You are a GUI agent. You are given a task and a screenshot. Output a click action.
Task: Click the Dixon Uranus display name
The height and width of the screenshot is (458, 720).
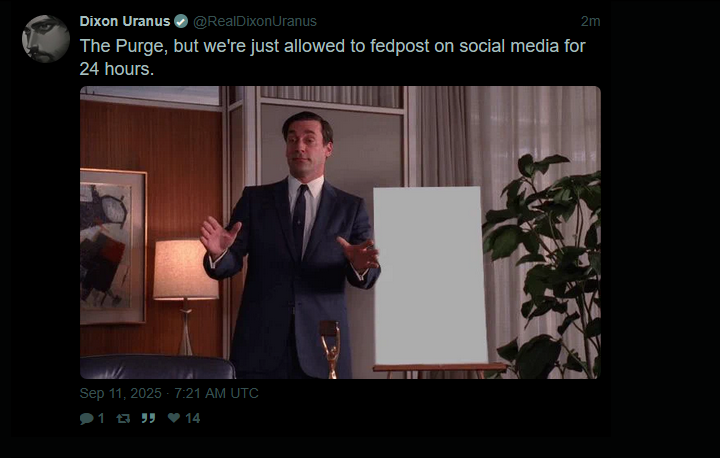pos(124,21)
